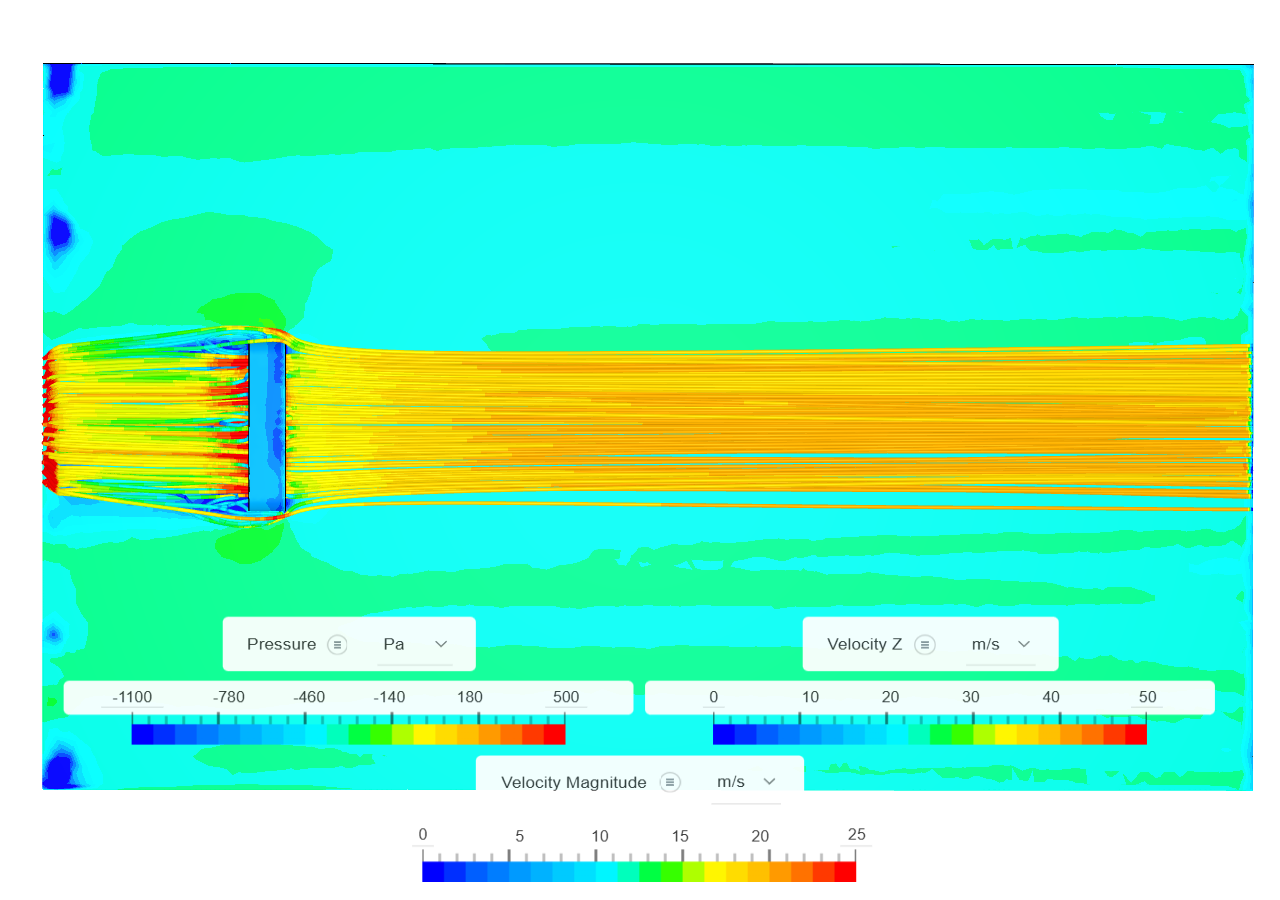The image size is (1280, 900).
Task: Click the Velocity Z legend color bar
Action: coord(930,734)
